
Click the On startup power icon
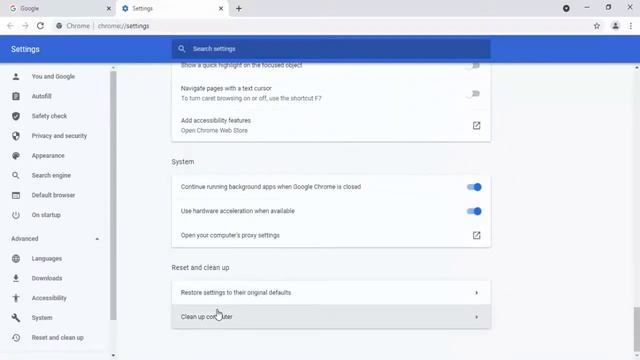[16, 215]
